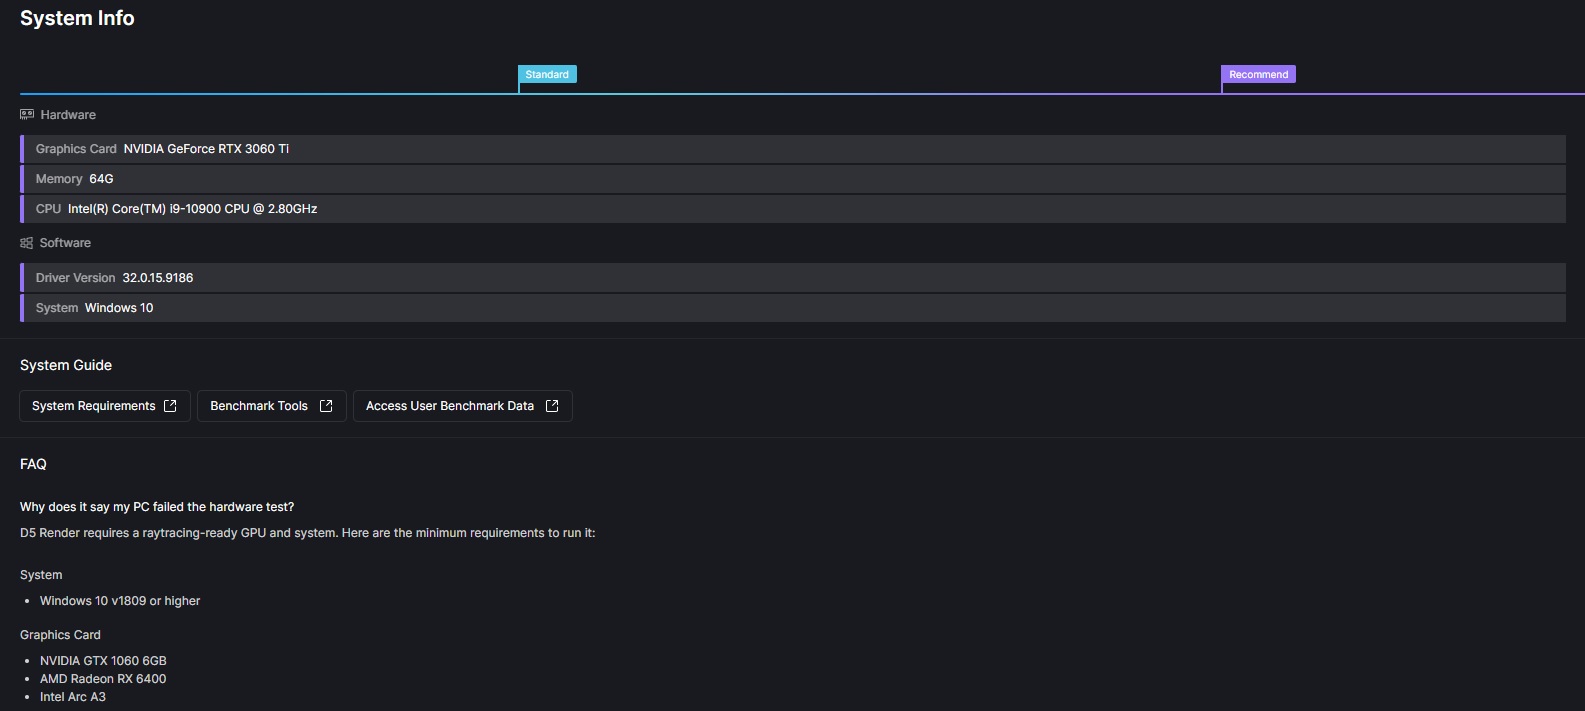Click the NVIDIA GTX 1060 6GB list item

click(x=103, y=661)
